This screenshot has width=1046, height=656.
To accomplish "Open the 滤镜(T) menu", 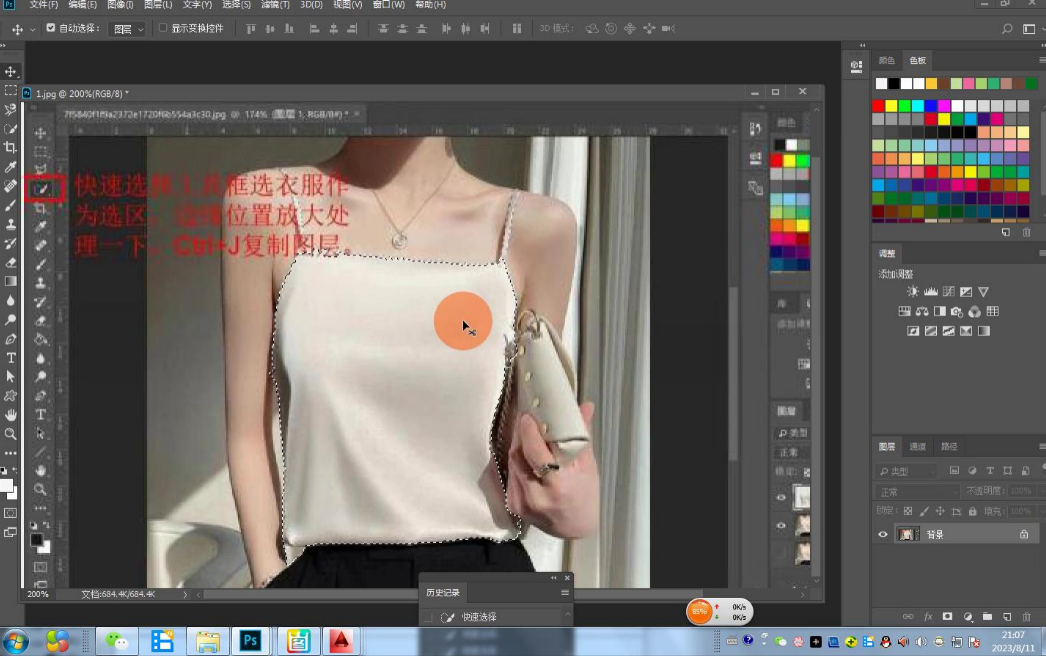I will point(276,5).
